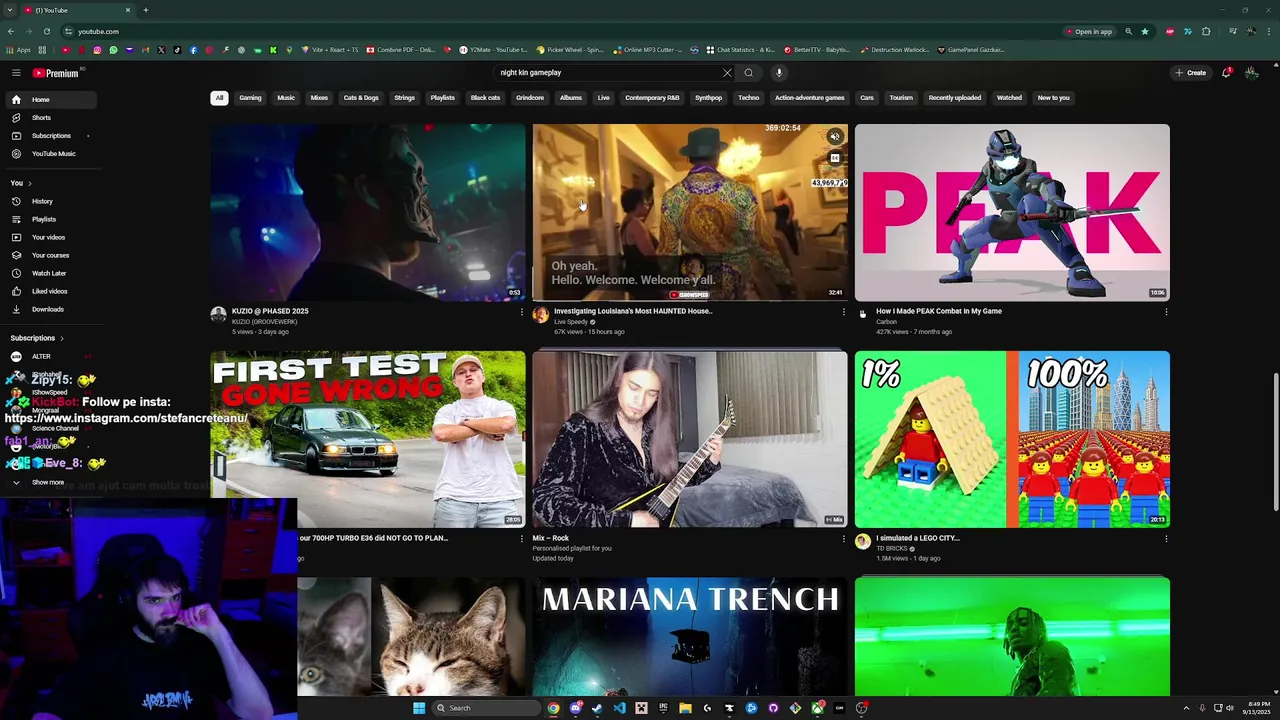The image size is (1280, 720).
Task: Select the 'All' filter chip
Action: 219,98
